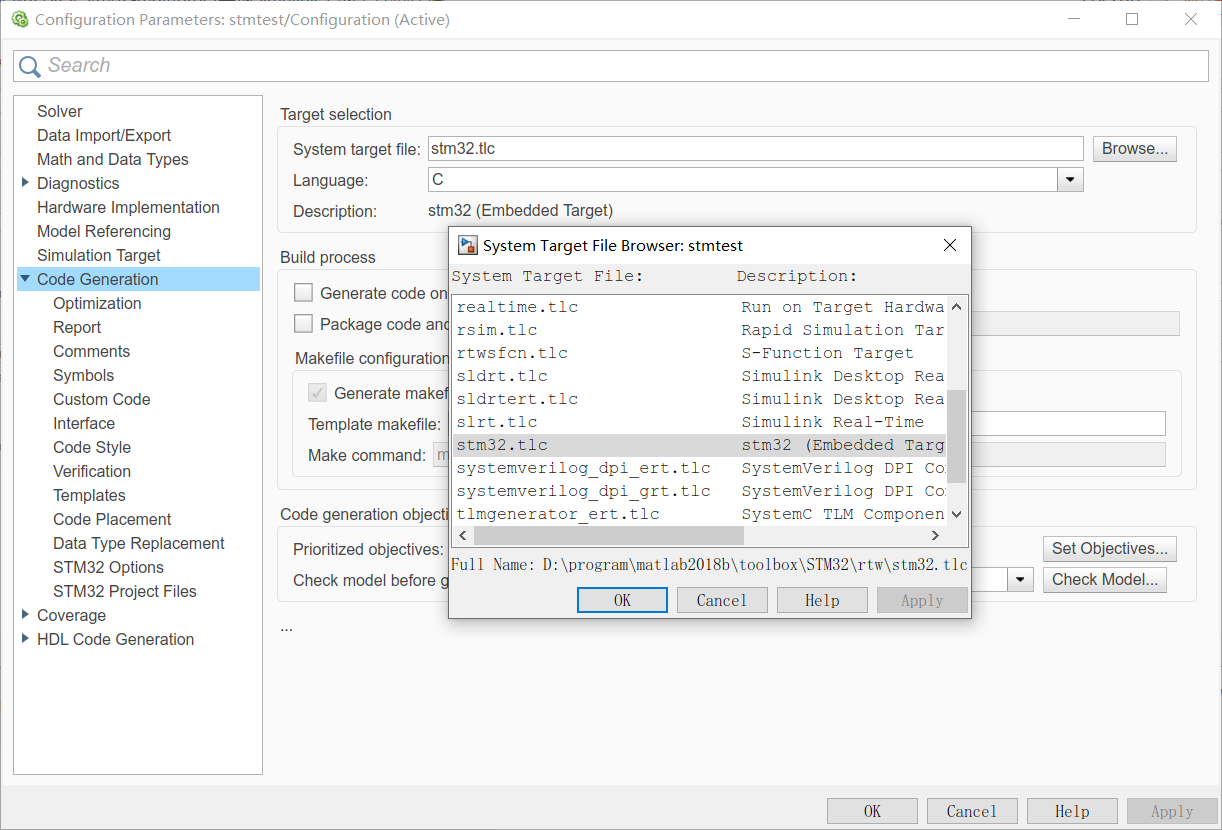
Task: Open the Language dropdown
Action: coord(1069,178)
